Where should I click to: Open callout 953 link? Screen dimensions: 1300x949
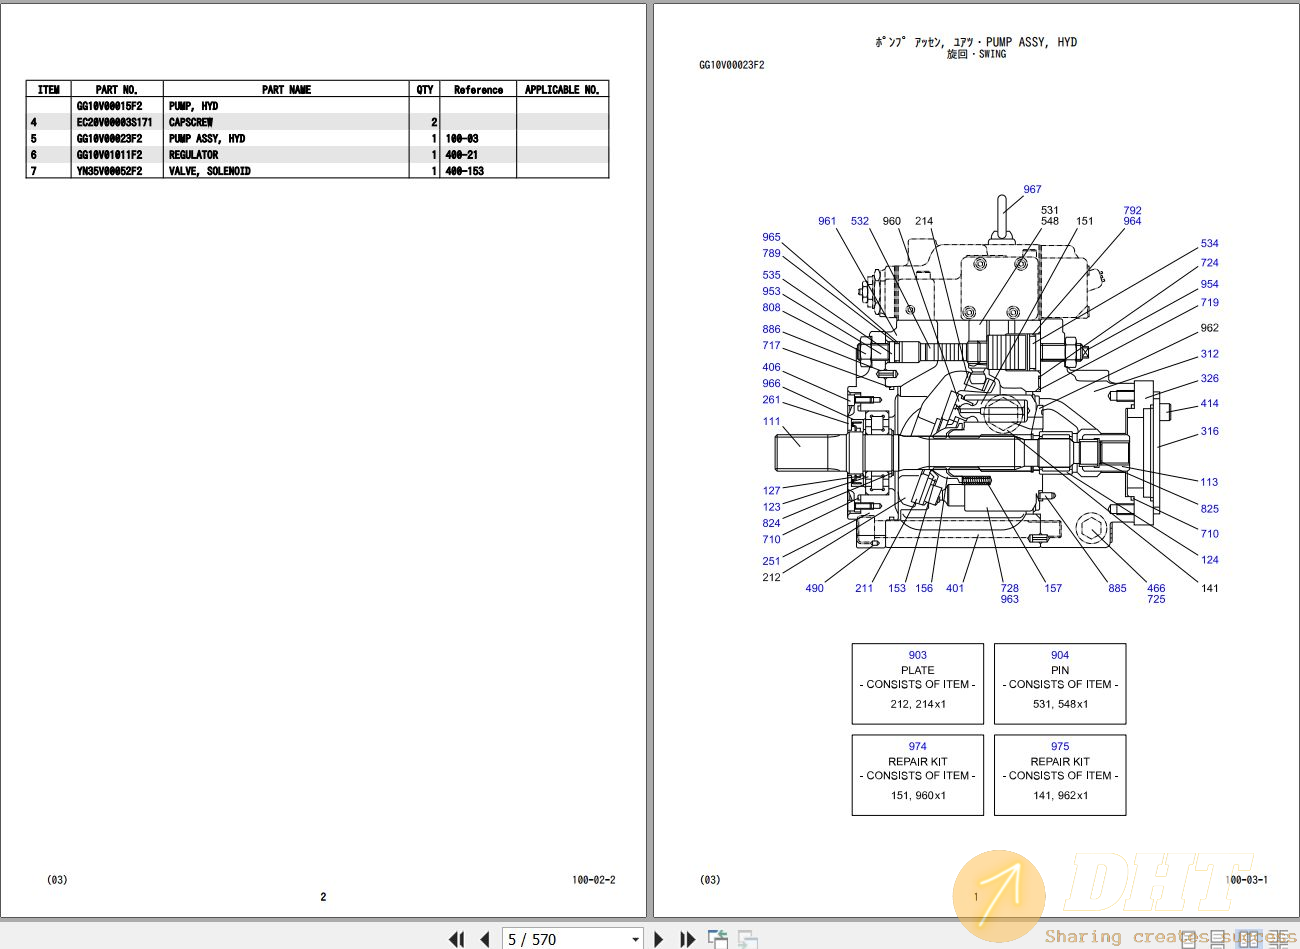[x=771, y=292]
